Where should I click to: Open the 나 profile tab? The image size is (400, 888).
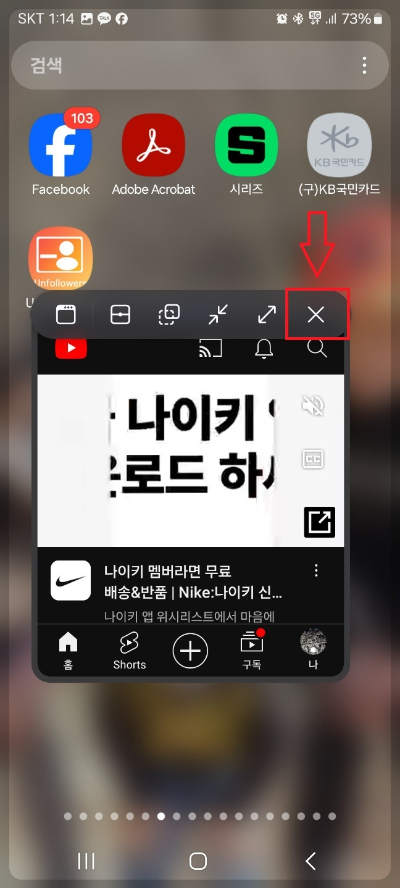[313, 649]
